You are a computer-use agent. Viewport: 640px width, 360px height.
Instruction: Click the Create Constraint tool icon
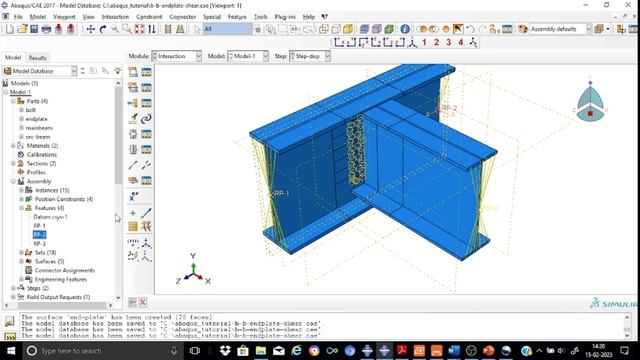pyautogui.click(x=133, y=103)
